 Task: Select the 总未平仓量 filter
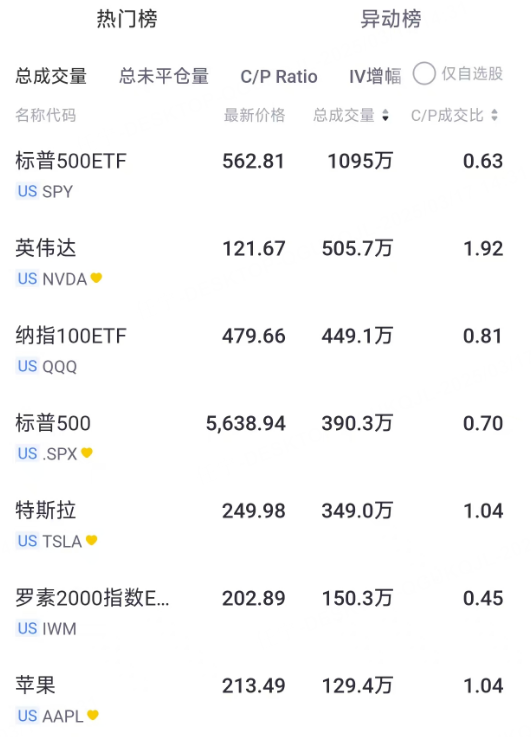pos(164,76)
